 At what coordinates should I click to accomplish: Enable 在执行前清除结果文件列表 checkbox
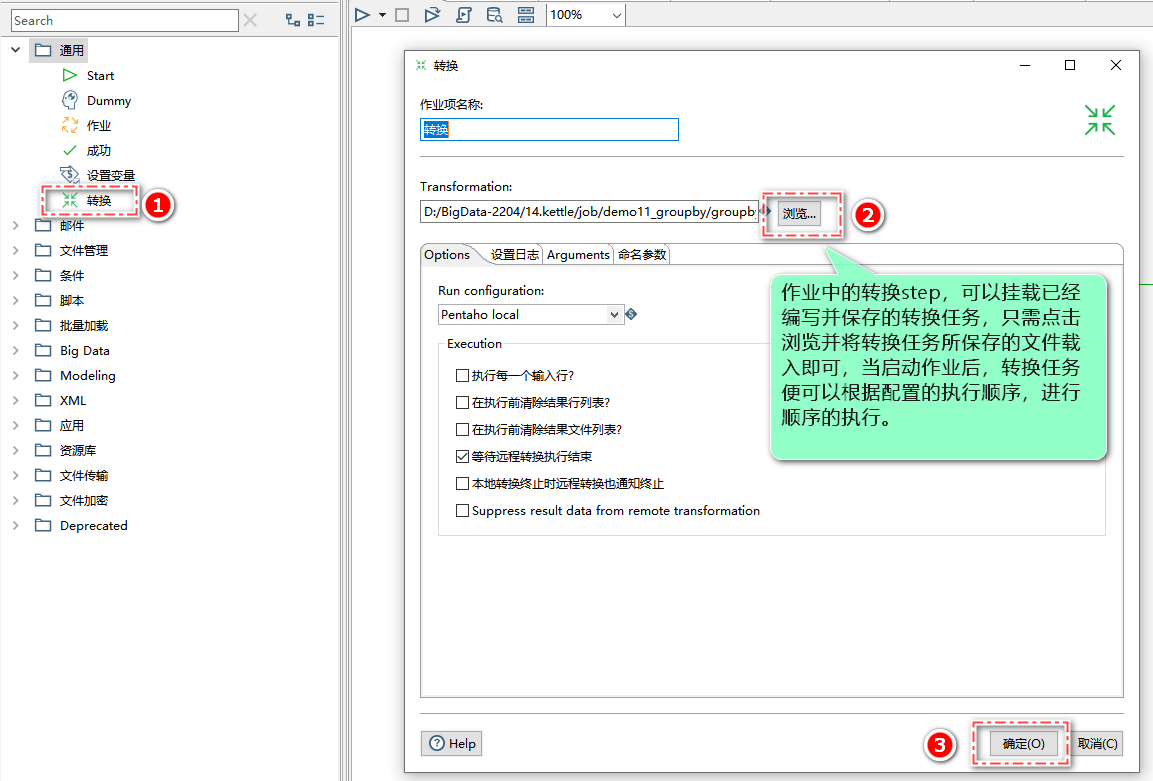pyautogui.click(x=462, y=429)
